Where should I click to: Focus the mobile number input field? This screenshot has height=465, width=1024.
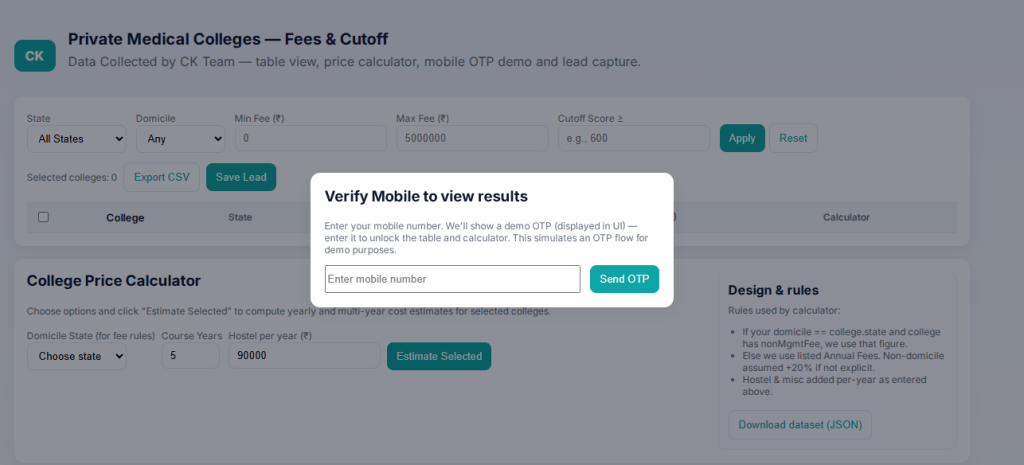pyautogui.click(x=452, y=279)
